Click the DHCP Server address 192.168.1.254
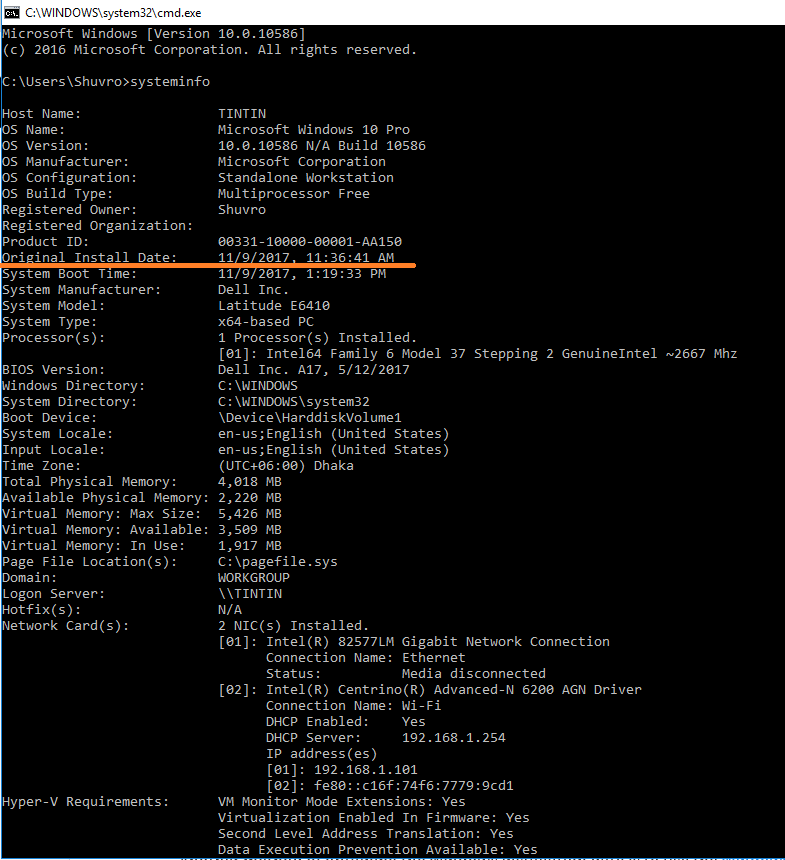Viewport: 785px width, 860px height. click(454, 738)
